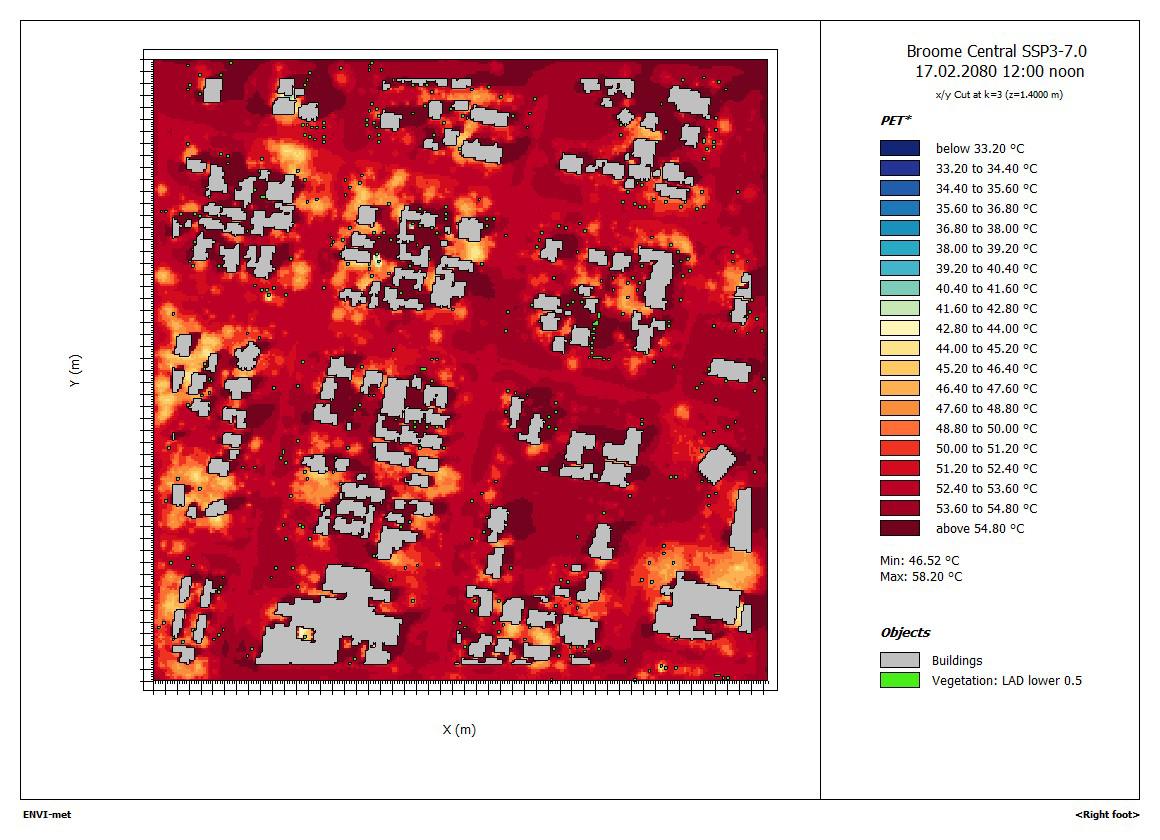Click the 'x/y Cut at k=3' subtitle
The image size is (1160, 840).
(999, 95)
